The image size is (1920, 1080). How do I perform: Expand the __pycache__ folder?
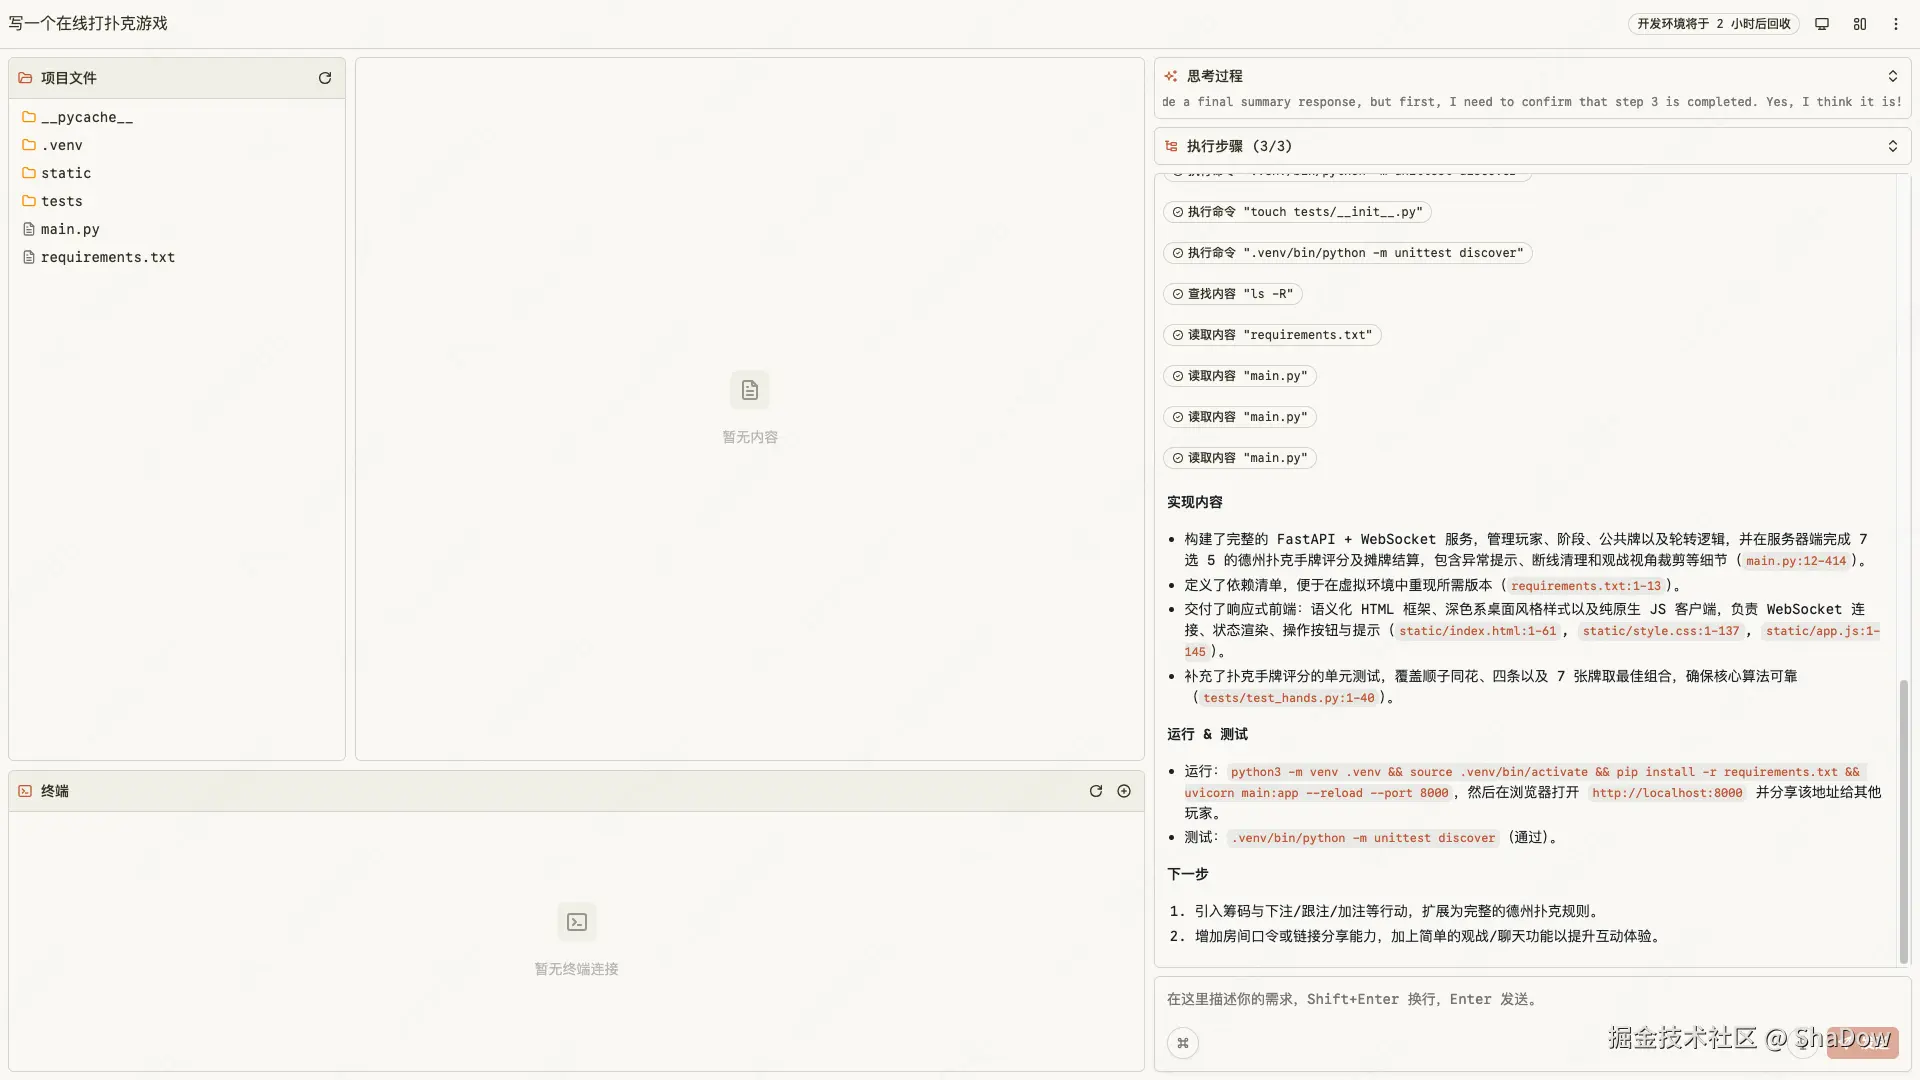(86, 117)
